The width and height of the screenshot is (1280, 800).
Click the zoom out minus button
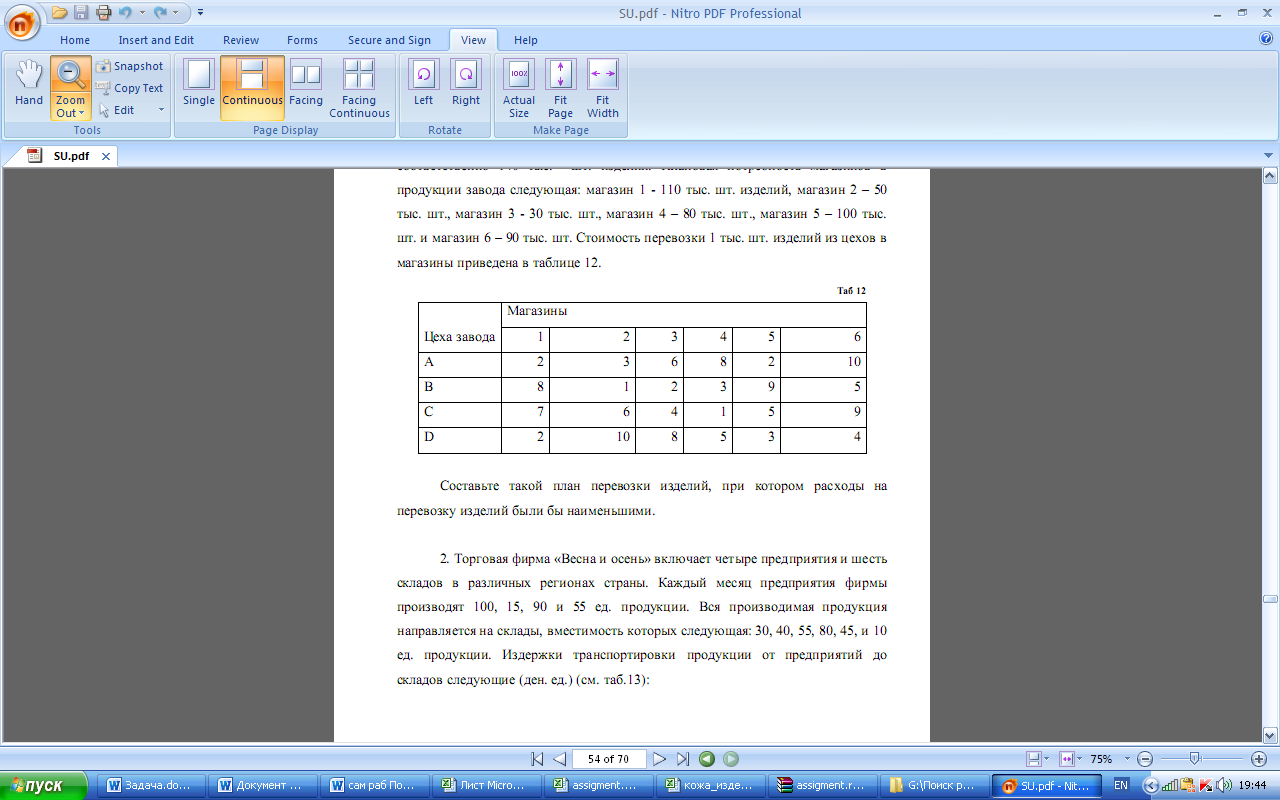click(x=1145, y=759)
